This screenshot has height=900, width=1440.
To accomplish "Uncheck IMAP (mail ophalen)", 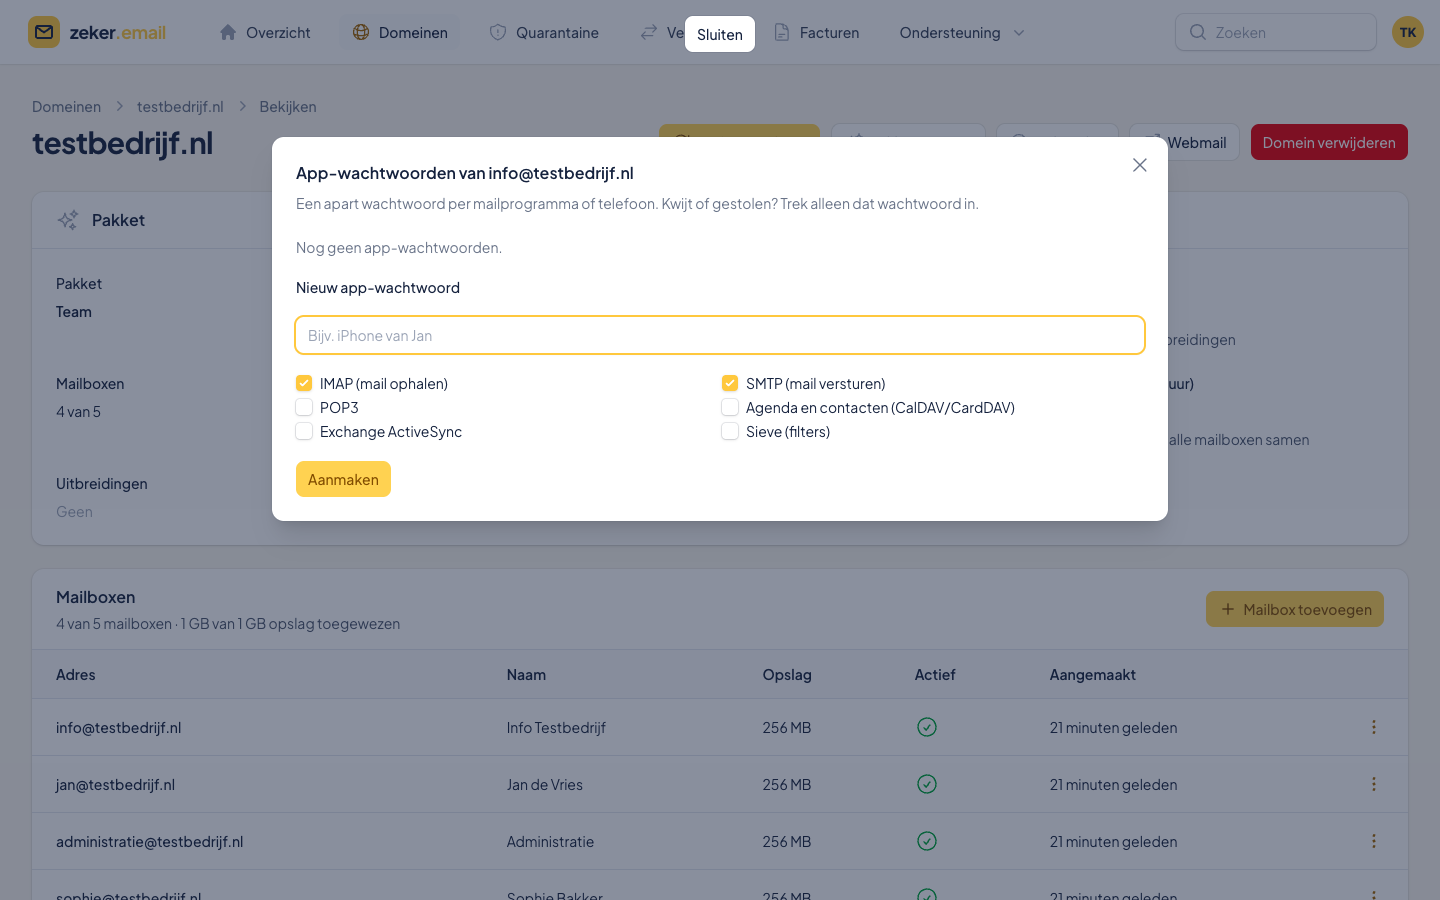I will [x=304, y=383].
